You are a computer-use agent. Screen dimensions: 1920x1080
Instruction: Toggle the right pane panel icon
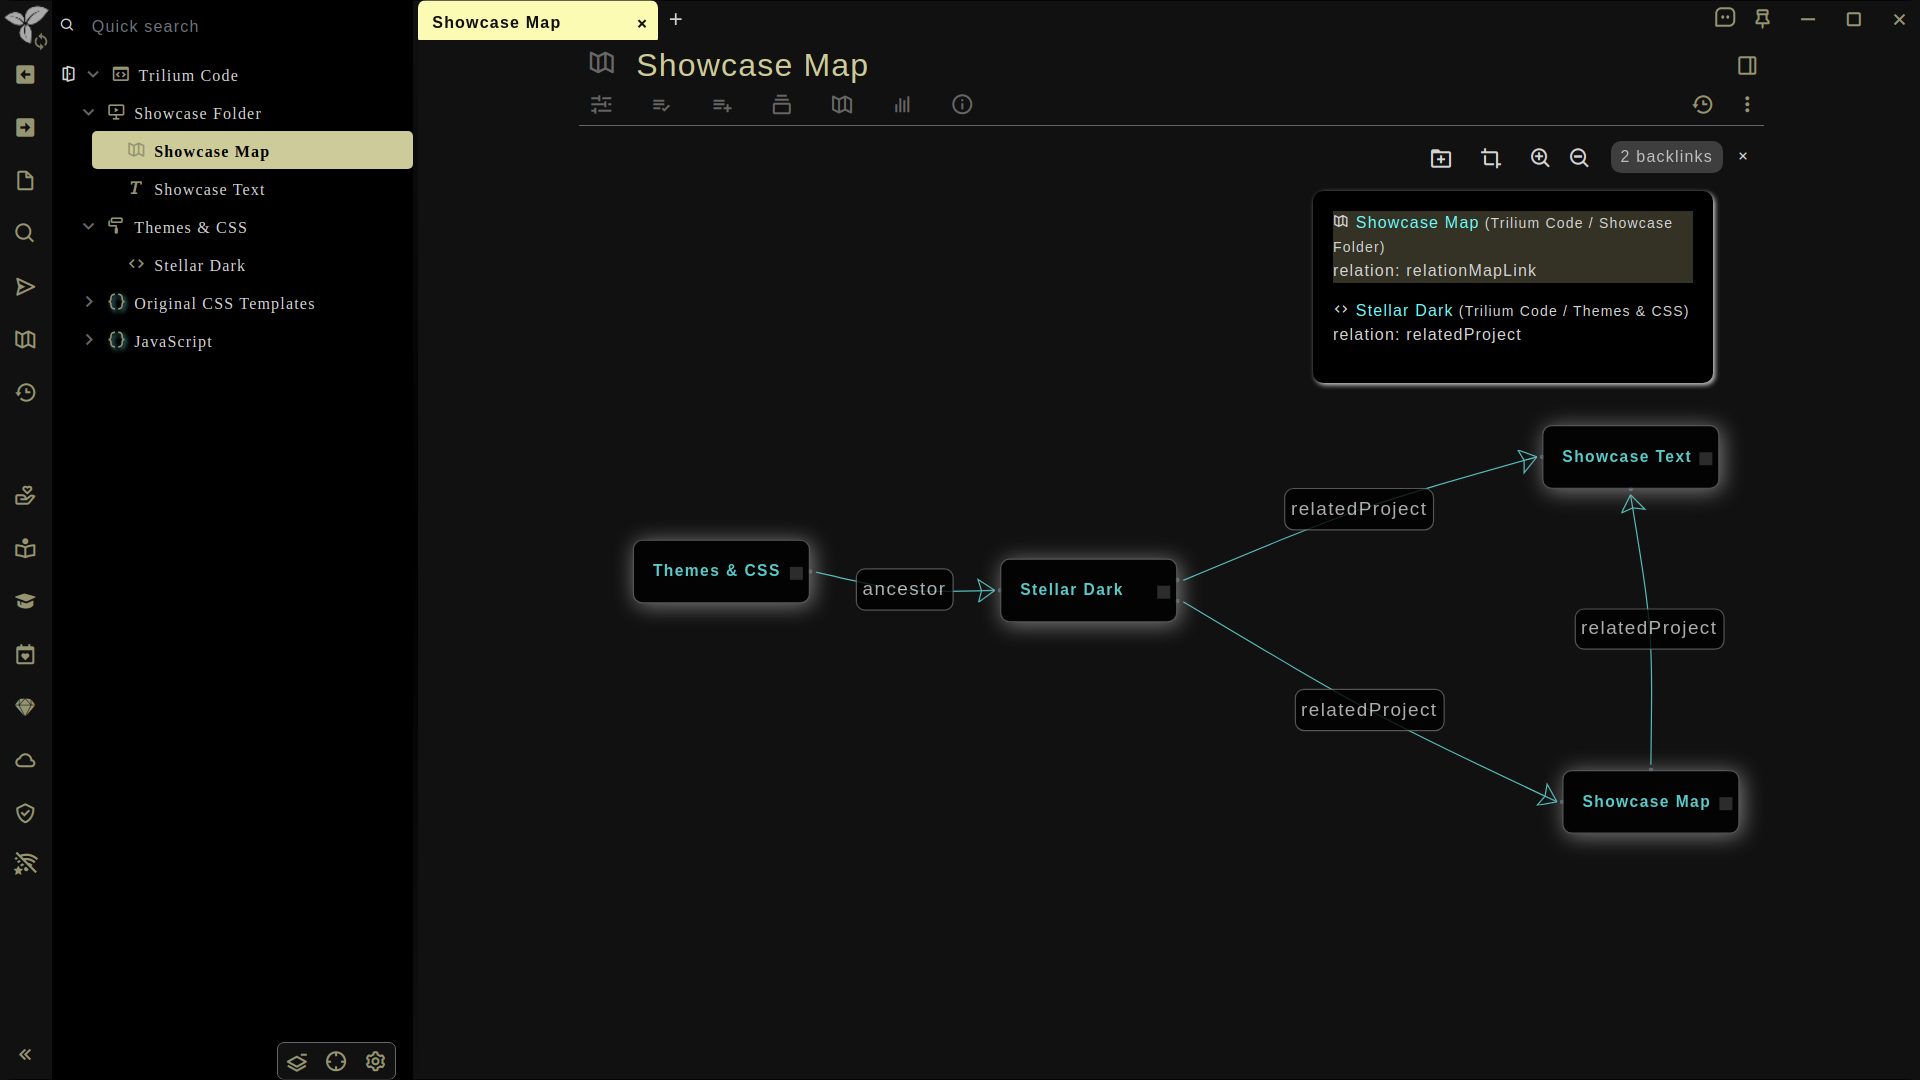(x=1747, y=66)
